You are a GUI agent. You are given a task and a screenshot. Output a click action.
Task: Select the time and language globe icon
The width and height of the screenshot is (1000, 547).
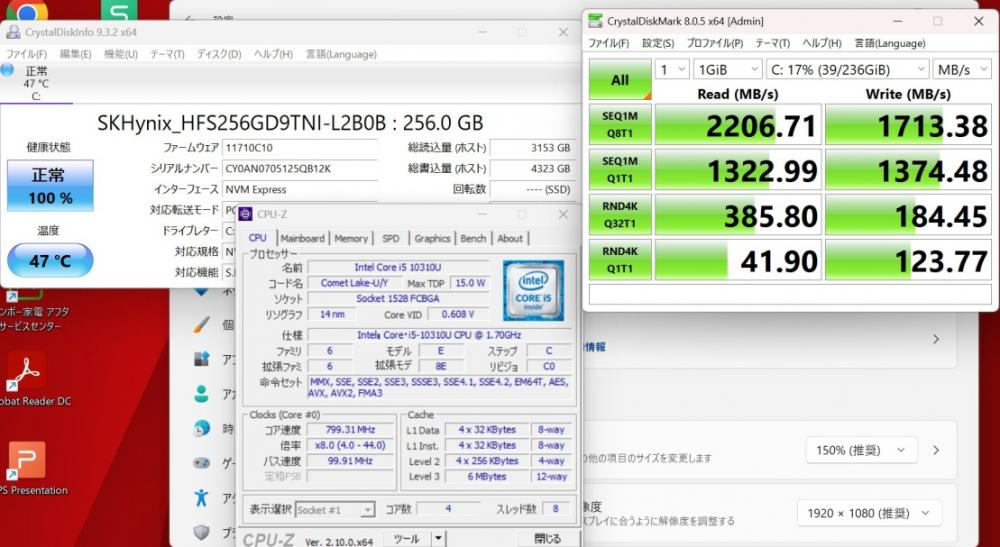(202, 428)
